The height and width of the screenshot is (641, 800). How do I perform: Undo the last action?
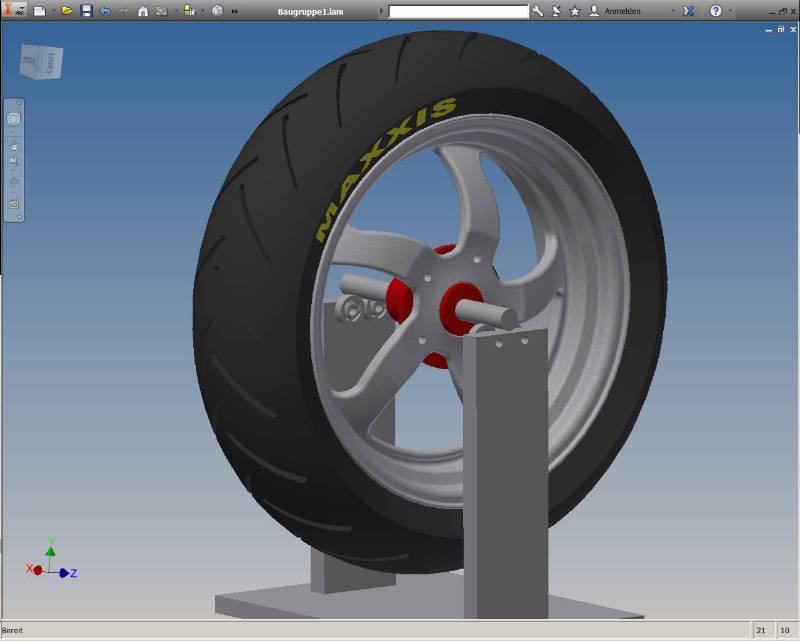105,11
